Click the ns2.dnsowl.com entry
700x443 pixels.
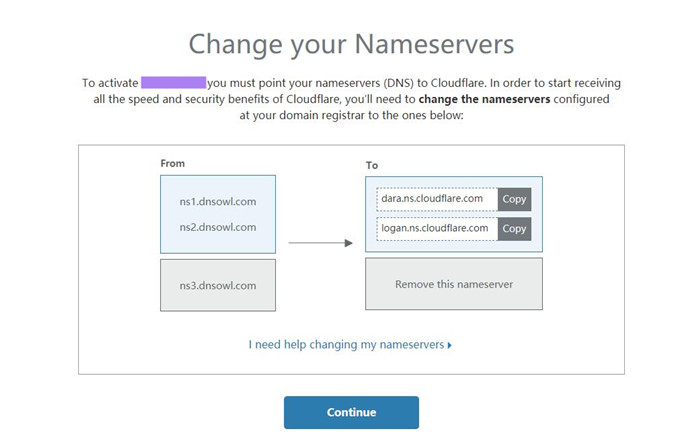click(218, 227)
